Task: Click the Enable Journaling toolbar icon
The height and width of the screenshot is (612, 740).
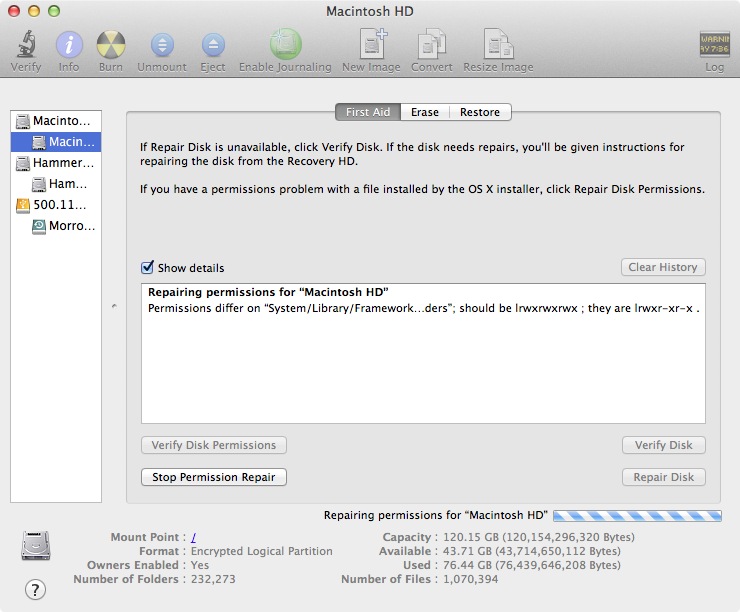Action: tap(285, 44)
